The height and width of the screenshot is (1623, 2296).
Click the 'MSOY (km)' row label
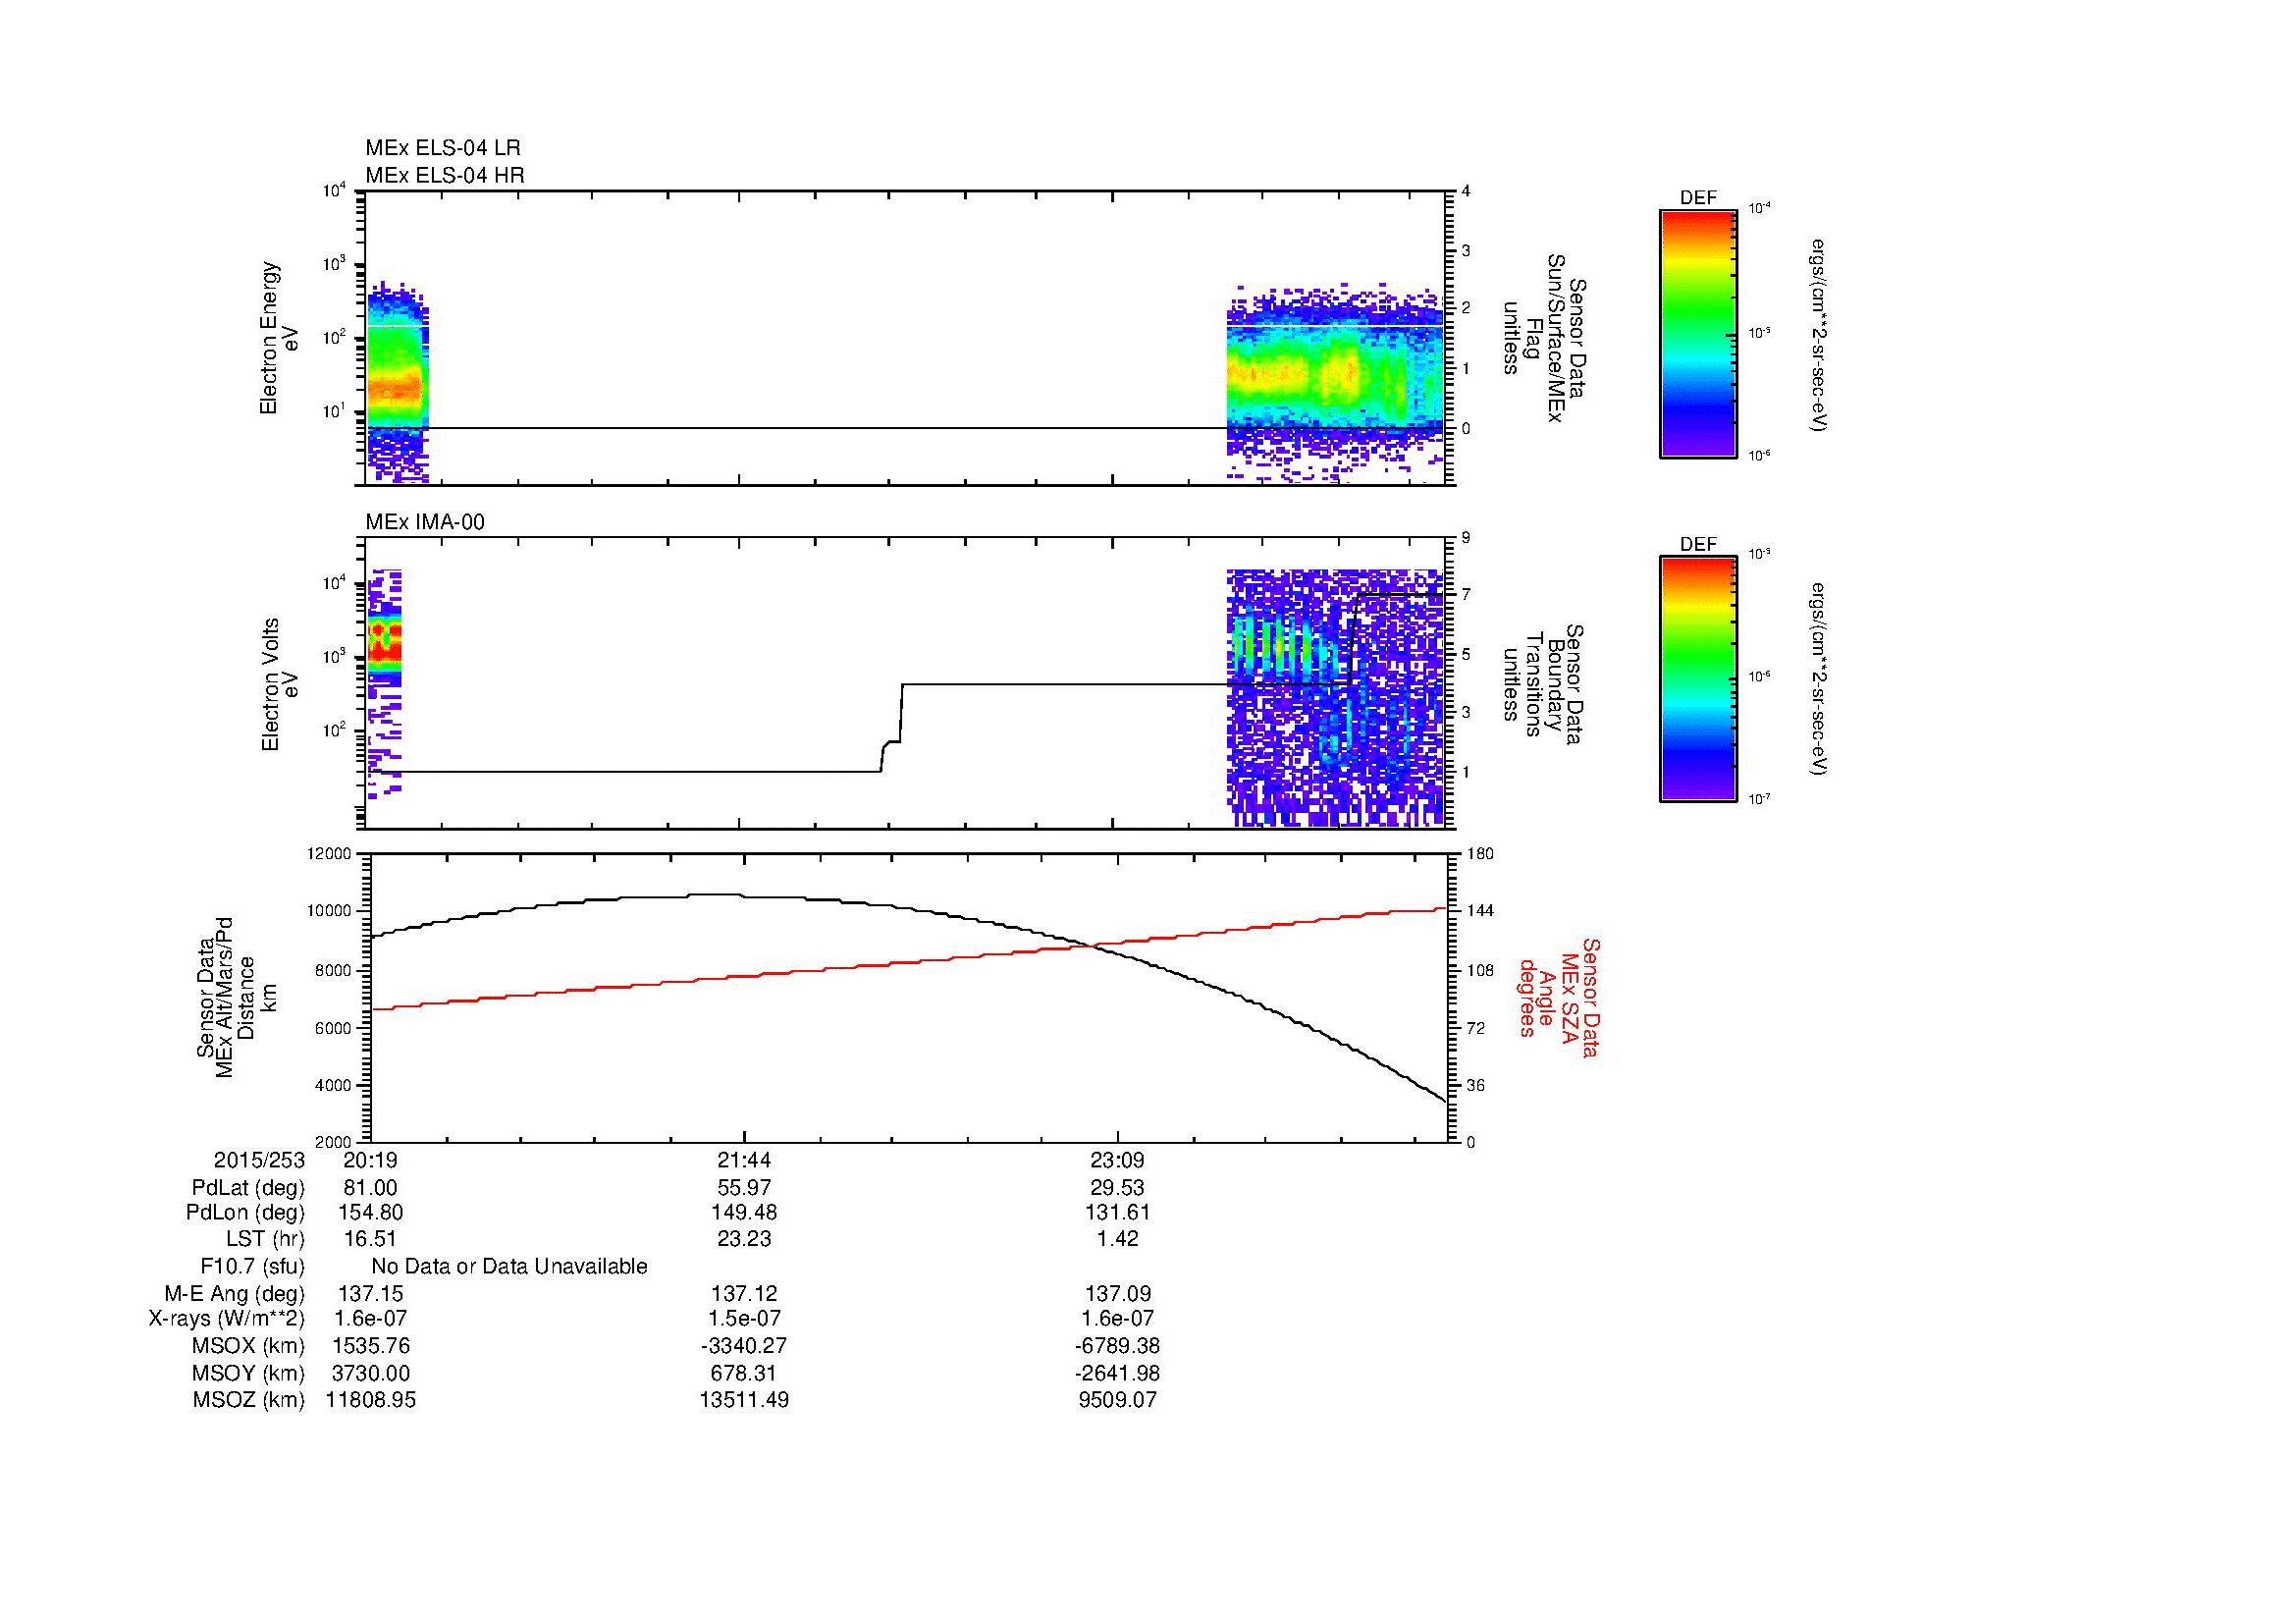click(x=249, y=1374)
